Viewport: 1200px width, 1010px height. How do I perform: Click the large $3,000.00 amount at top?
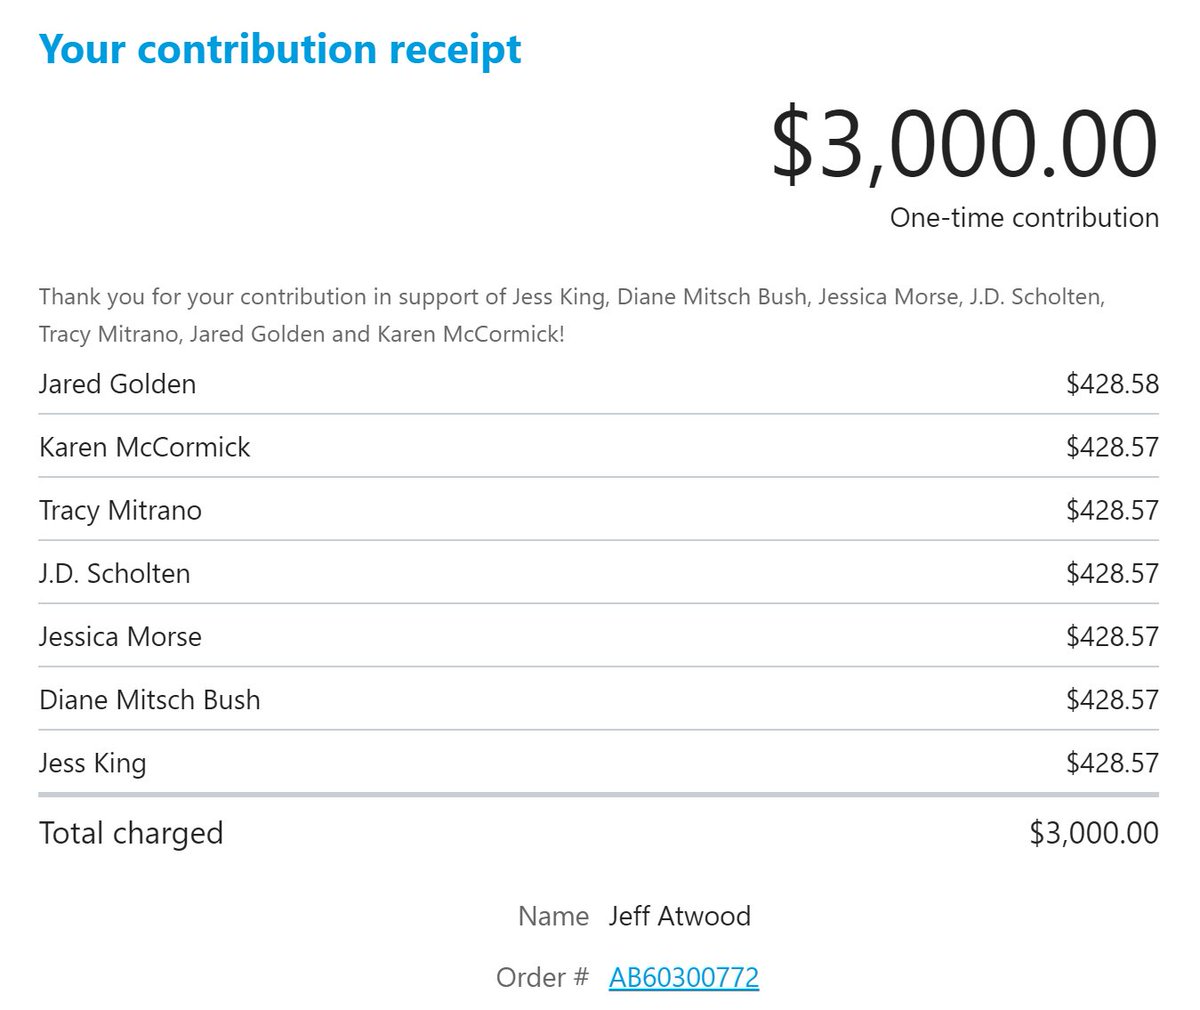pyautogui.click(x=964, y=145)
